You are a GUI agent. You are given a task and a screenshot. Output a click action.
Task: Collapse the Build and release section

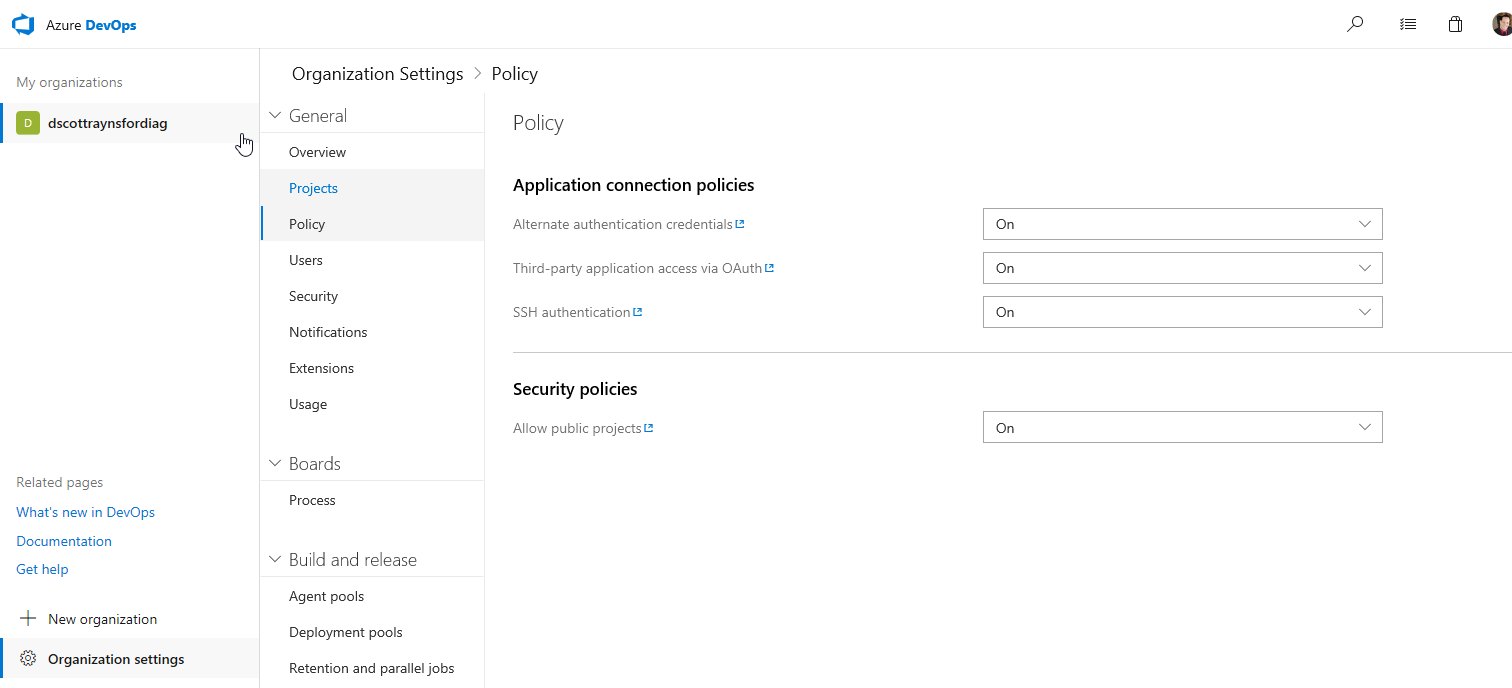275,560
